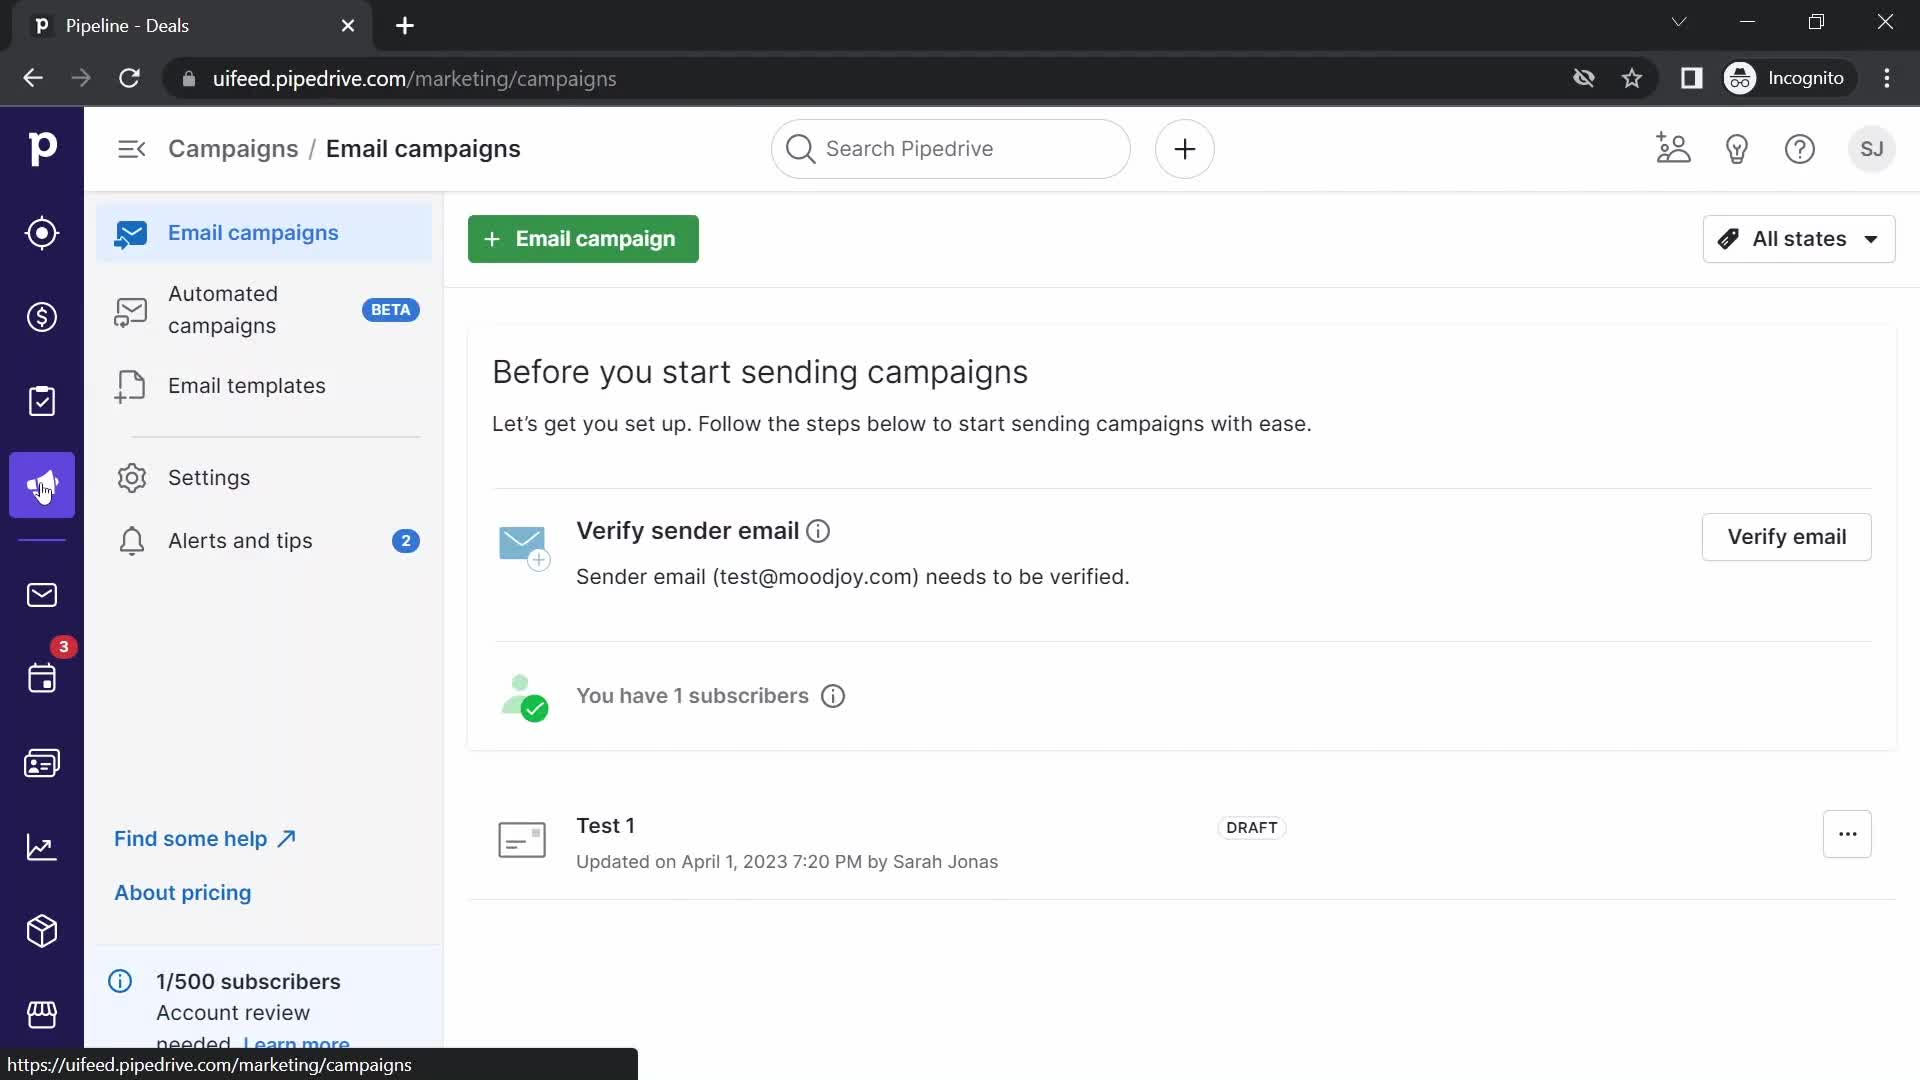Click the blocked third-party cookies eye icon

(x=1583, y=78)
